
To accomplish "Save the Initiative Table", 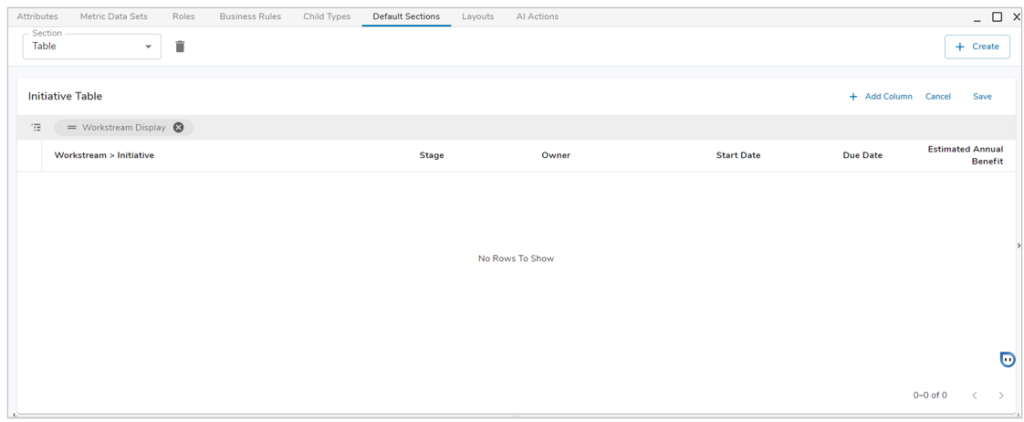I will [x=982, y=97].
